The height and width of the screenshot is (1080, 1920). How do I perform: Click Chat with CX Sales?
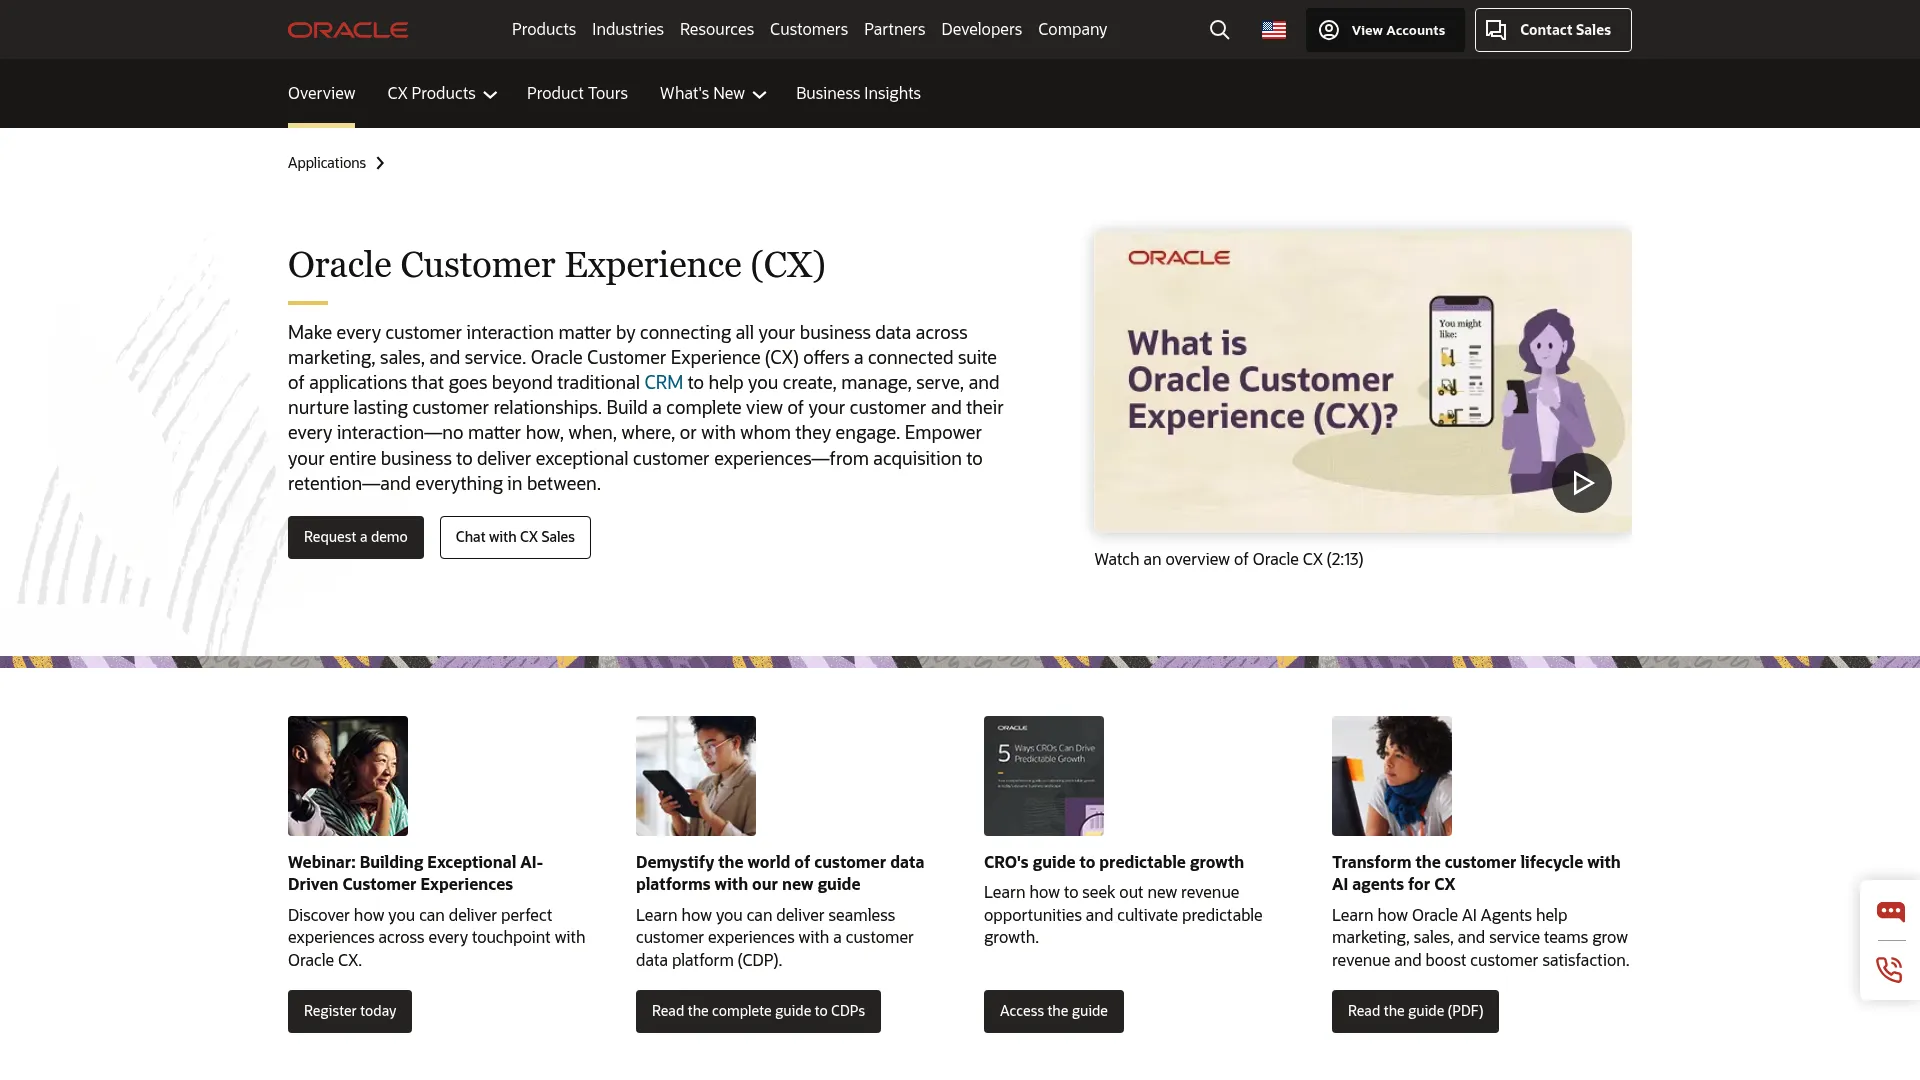pos(514,537)
